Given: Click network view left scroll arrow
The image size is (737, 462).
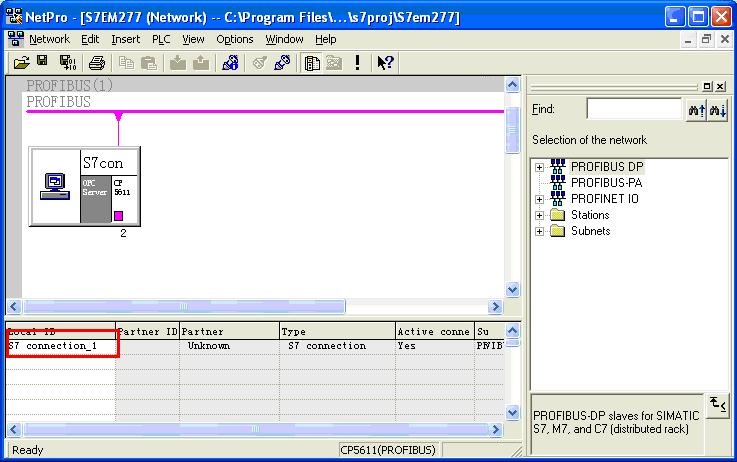Looking at the screenshot, I should (13, 306).
